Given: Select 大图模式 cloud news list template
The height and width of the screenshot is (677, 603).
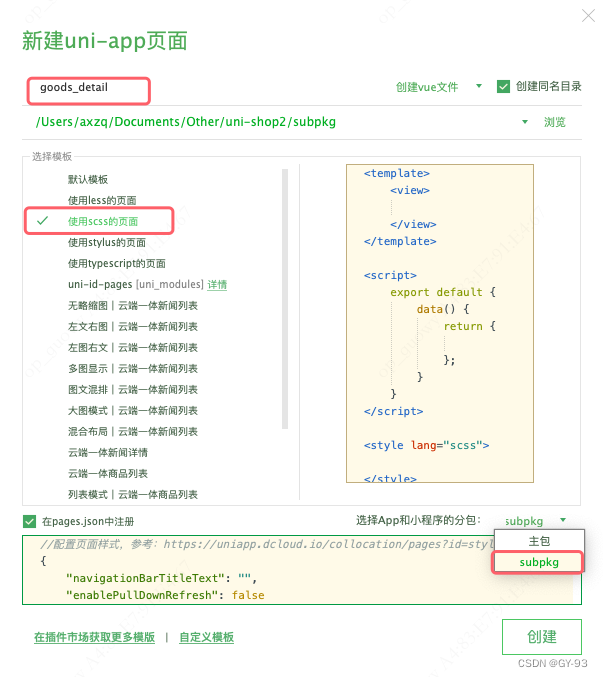Looking at the screenshot, I should tap(133, 411).
